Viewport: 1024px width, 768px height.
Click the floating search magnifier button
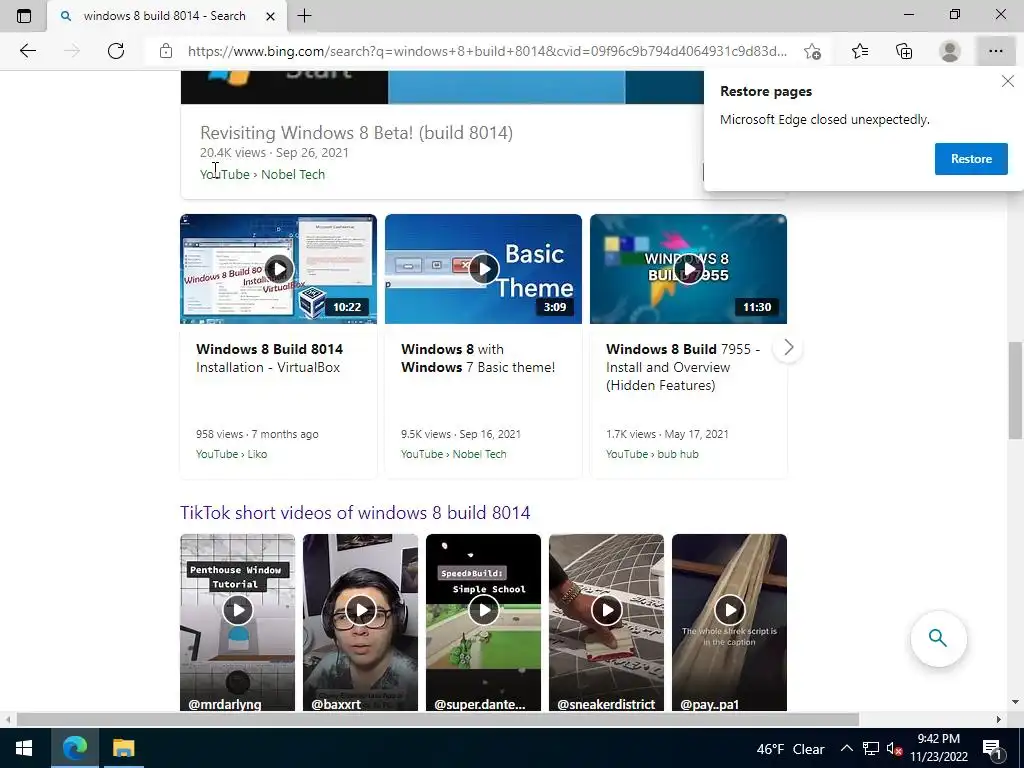click(938, 638)
